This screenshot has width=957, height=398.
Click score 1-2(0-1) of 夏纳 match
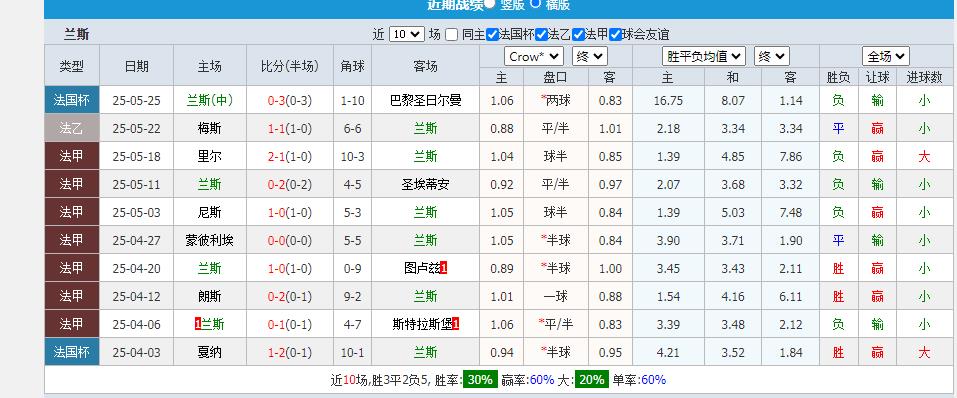coord(290,353)
